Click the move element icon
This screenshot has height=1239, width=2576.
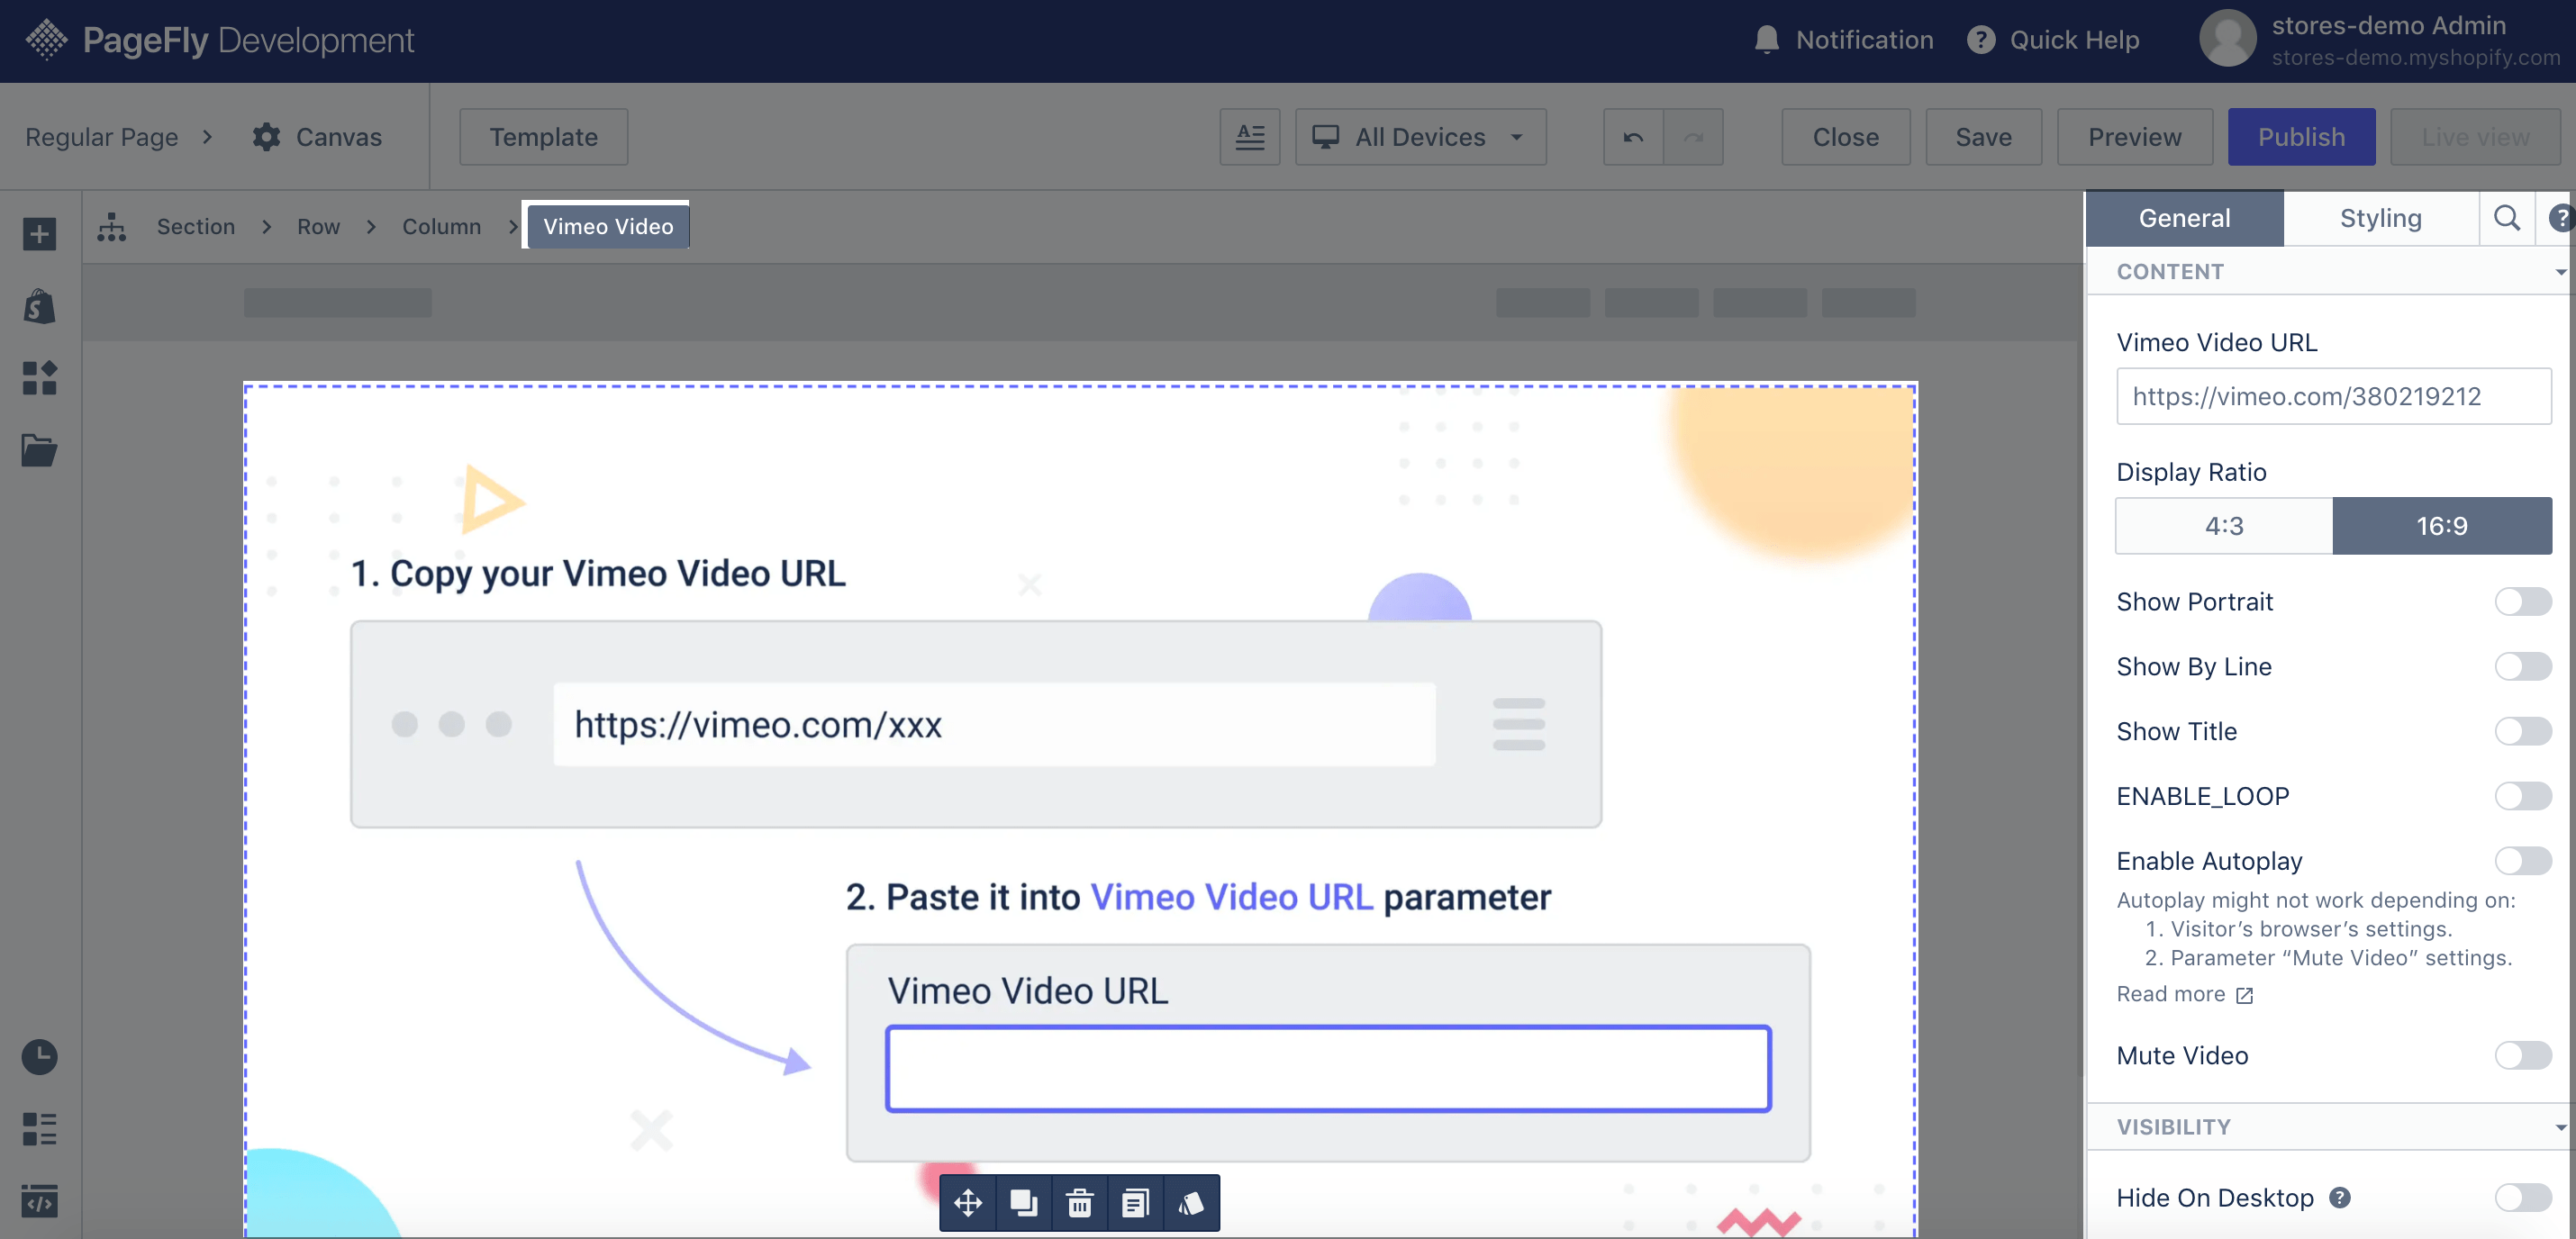click(x=968, y=1203)
